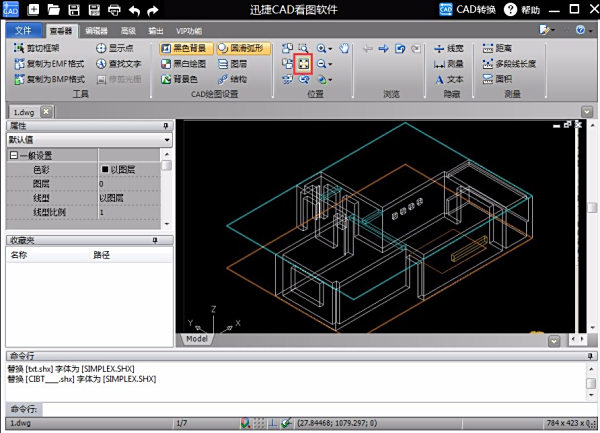The height and width of the screenshot is (433, 600).
Task: Toggle 黑色背景 option
Action: point(186,48)
